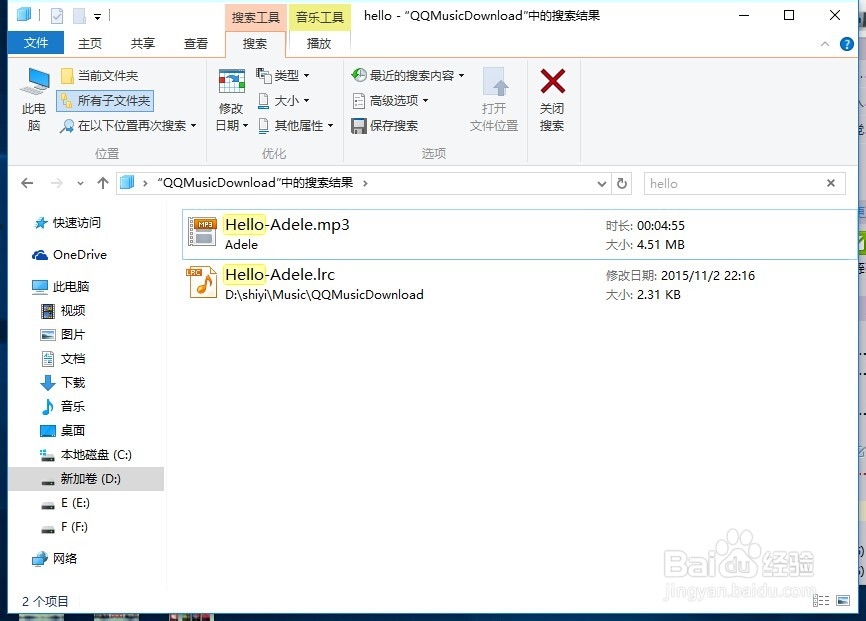Screen dimensions: 866x621
Task: Select OneDrive in the navigation pane
Action: coord(78,254)
